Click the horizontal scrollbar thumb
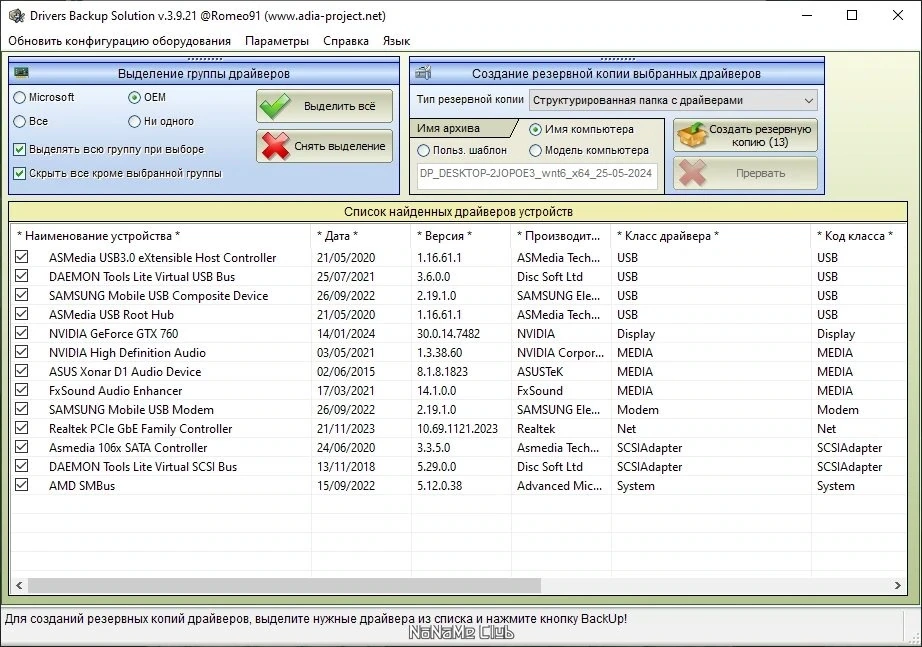 [x=284, y=585]
